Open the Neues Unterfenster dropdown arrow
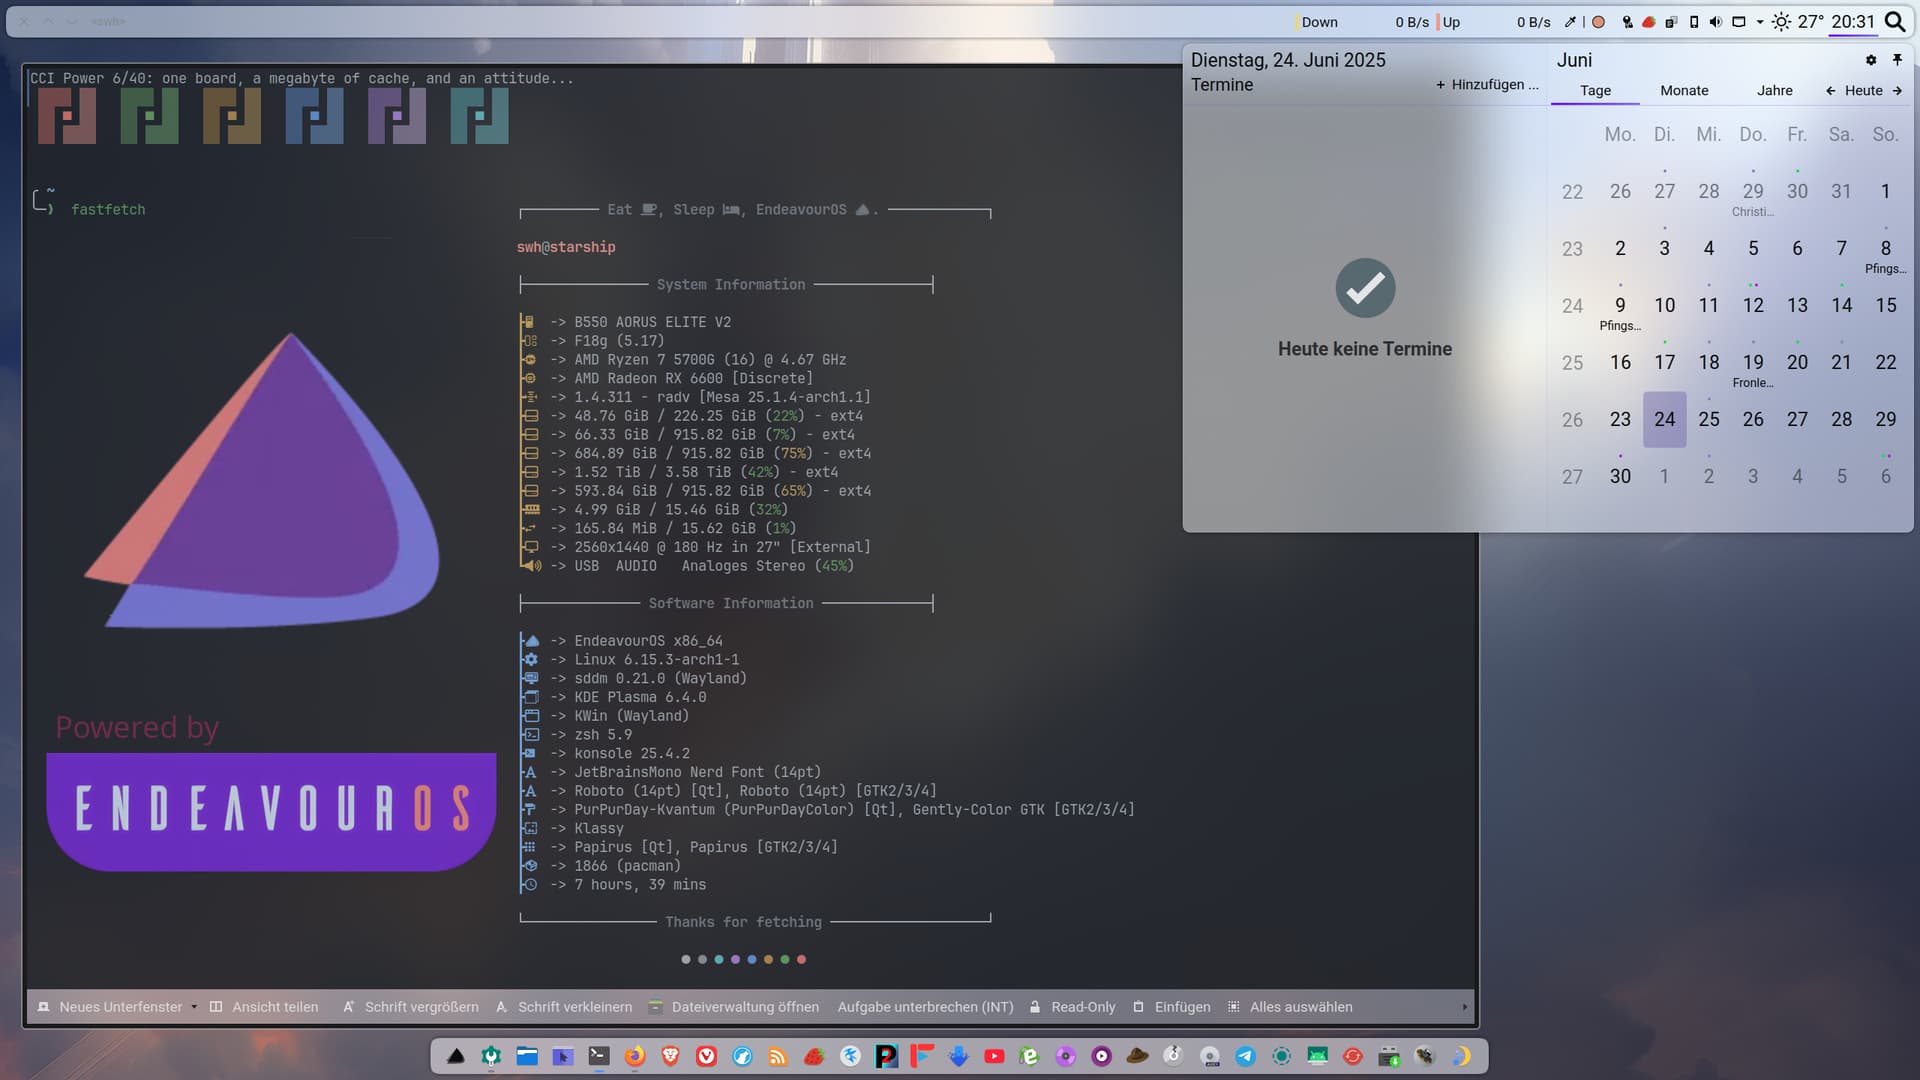Screen dimensions: 1920x1080 pos(194,1007)
